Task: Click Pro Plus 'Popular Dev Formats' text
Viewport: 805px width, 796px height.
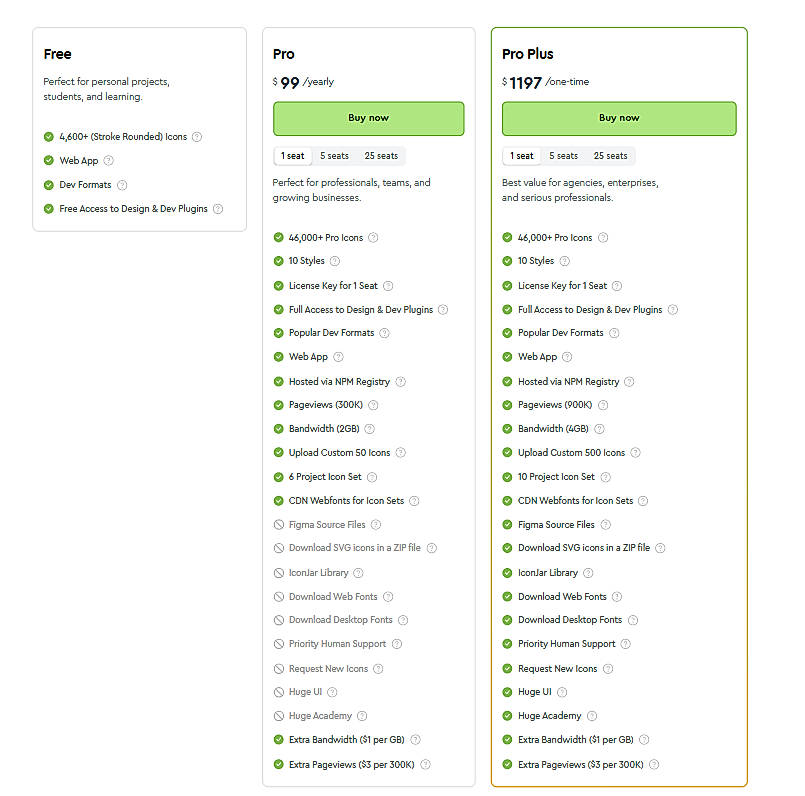Action: coord(561,333)
